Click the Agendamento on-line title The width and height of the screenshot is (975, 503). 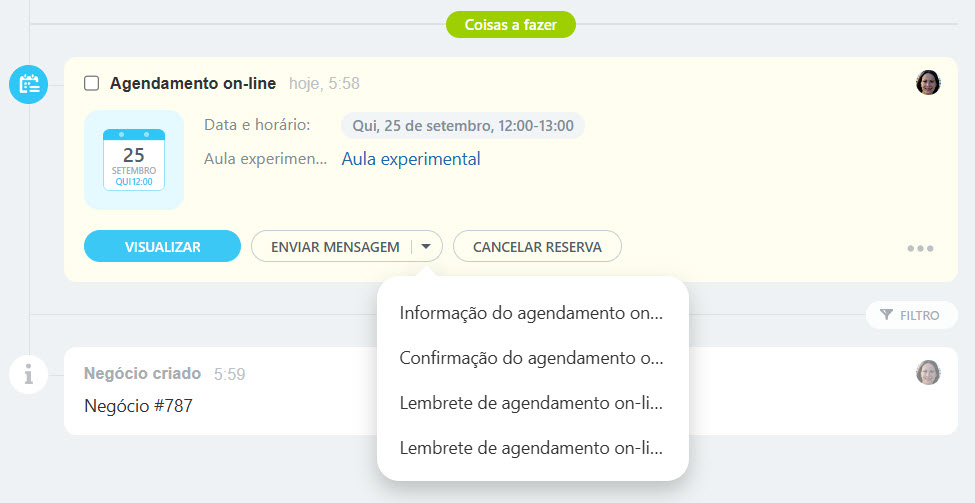click(x=193, y=83)
